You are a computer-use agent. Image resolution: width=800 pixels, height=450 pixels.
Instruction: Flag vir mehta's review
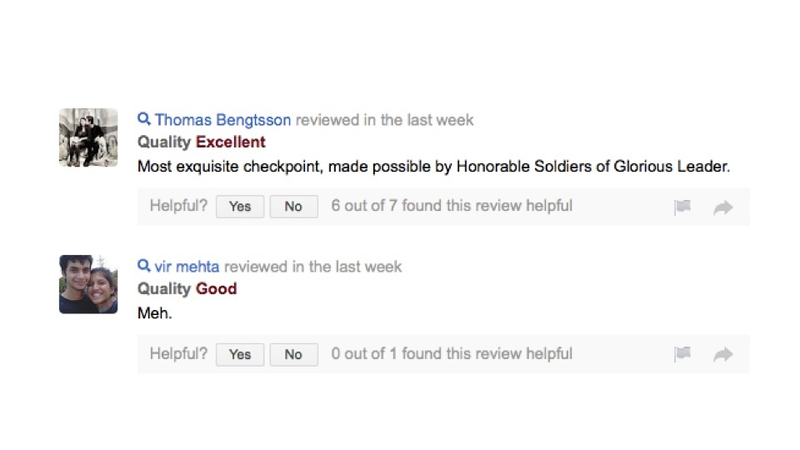tap(682, 354)
